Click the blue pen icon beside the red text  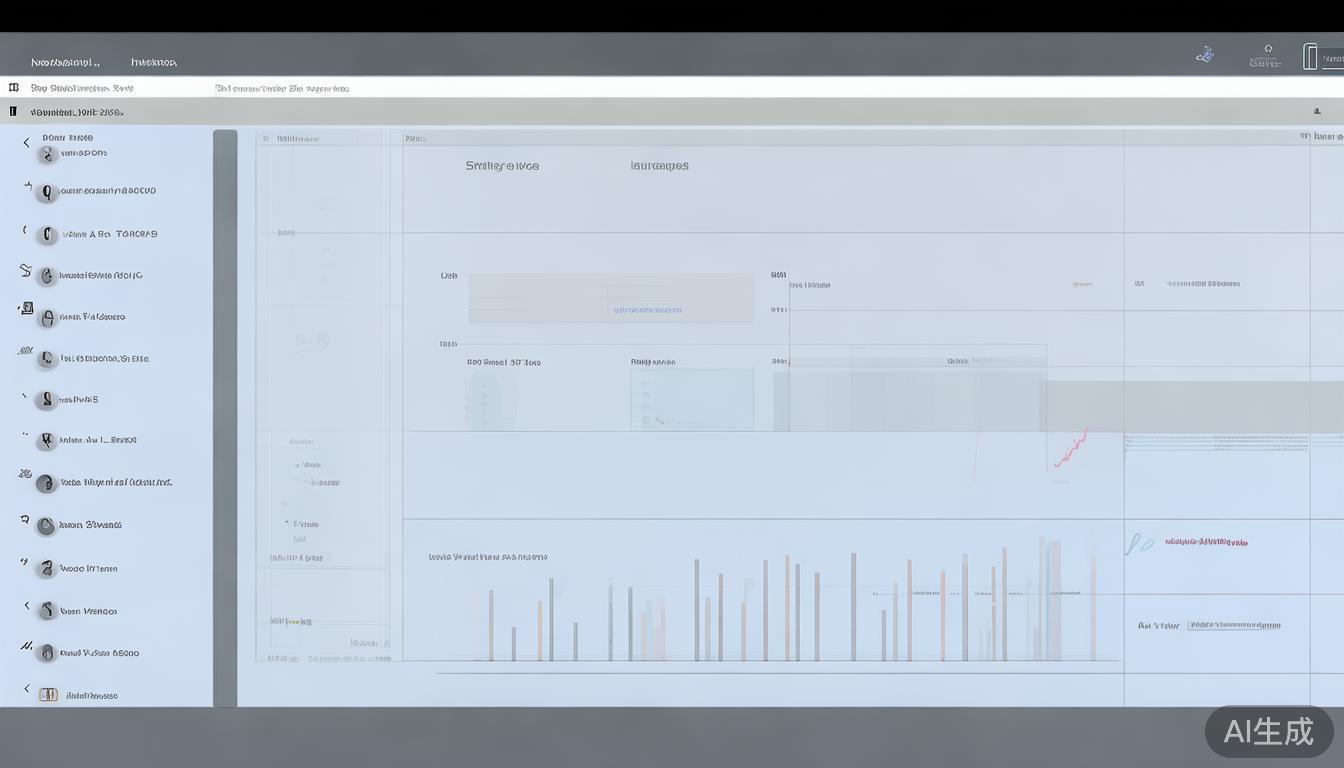(x=1138, y=543)
